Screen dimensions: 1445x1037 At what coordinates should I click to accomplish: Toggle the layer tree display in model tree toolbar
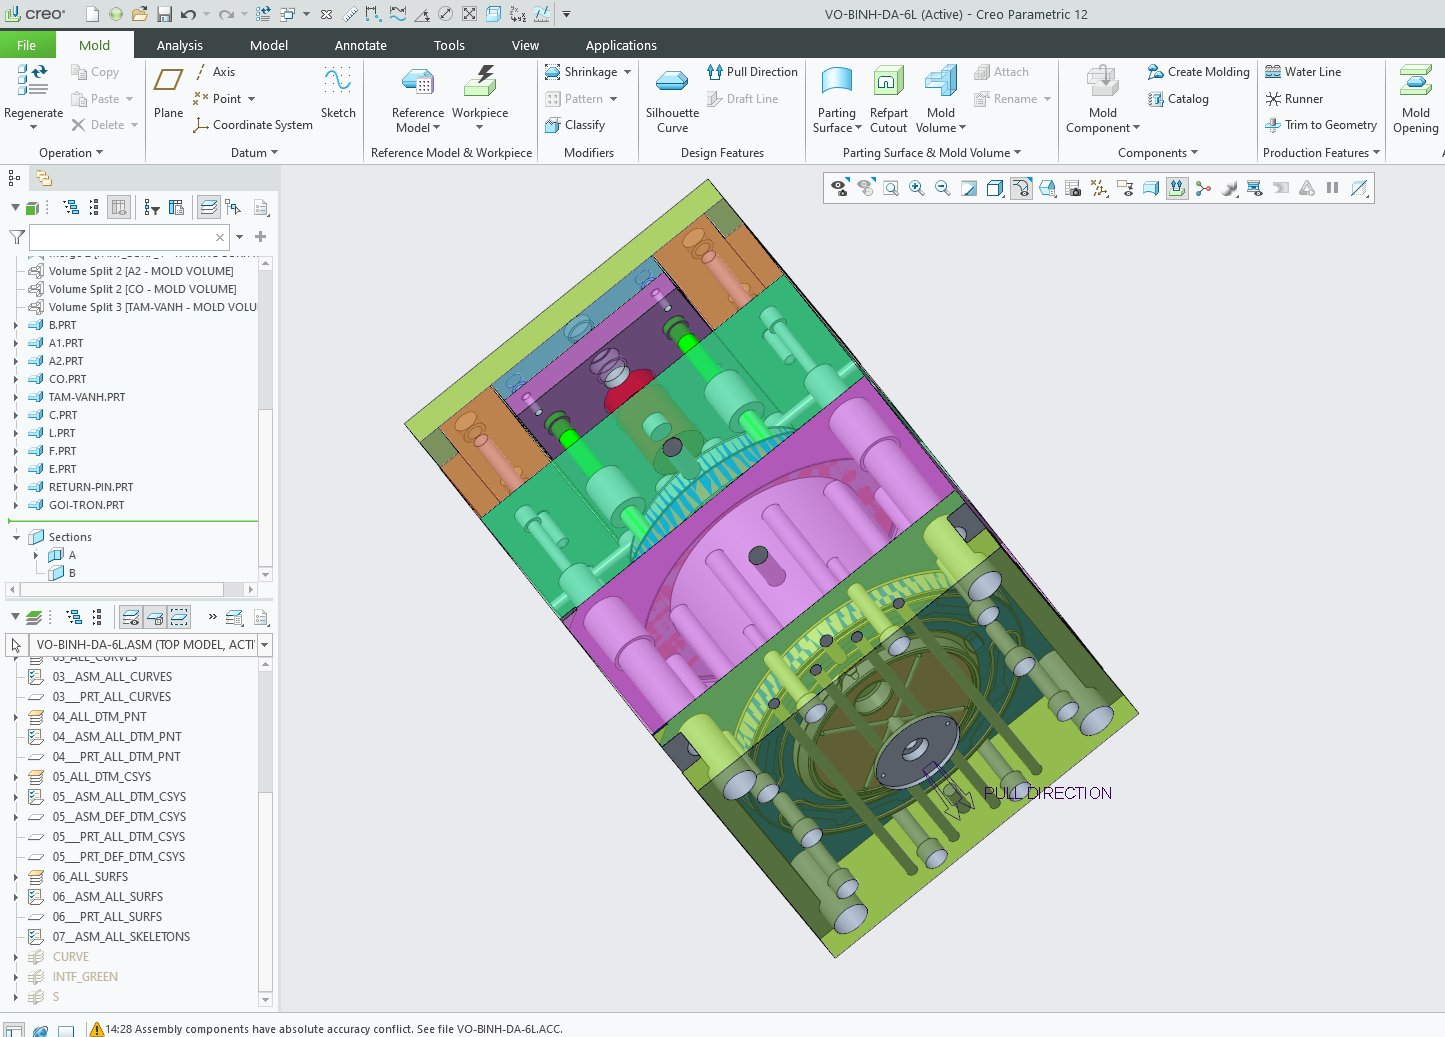(209, 208)
